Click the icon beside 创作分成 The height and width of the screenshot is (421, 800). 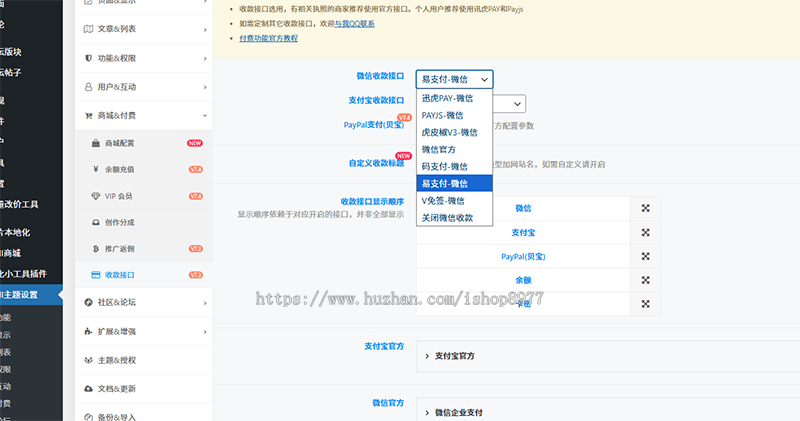[95, 222]
